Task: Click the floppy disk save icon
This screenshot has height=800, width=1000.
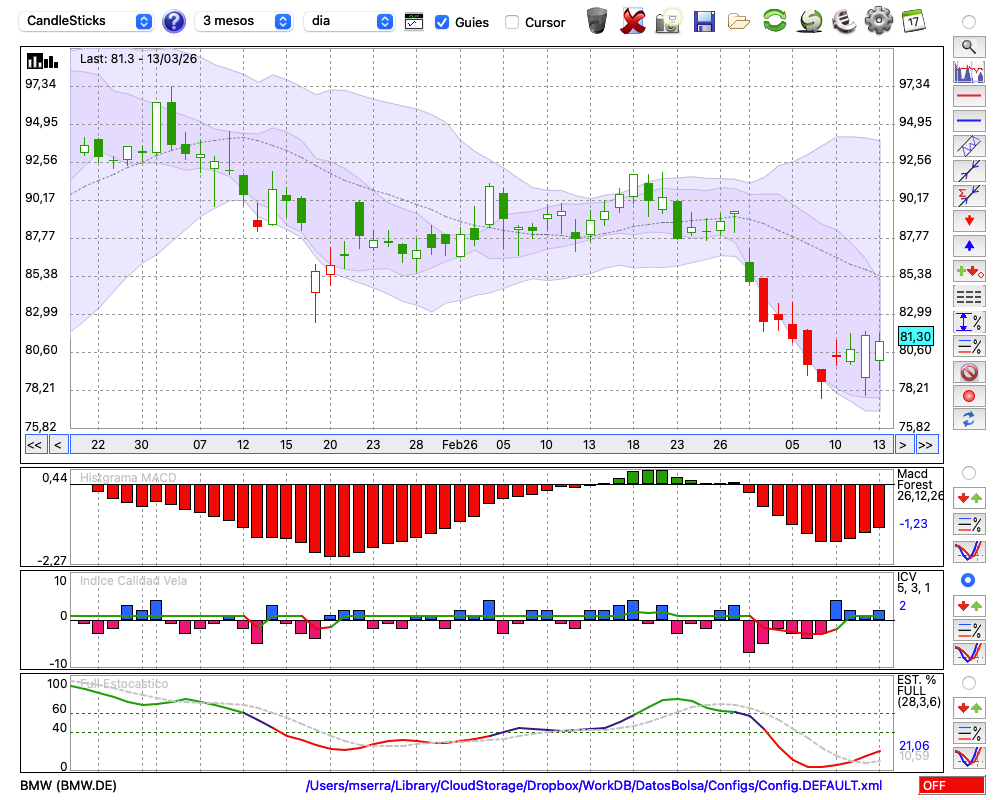Action: click(x=704, y=21)
